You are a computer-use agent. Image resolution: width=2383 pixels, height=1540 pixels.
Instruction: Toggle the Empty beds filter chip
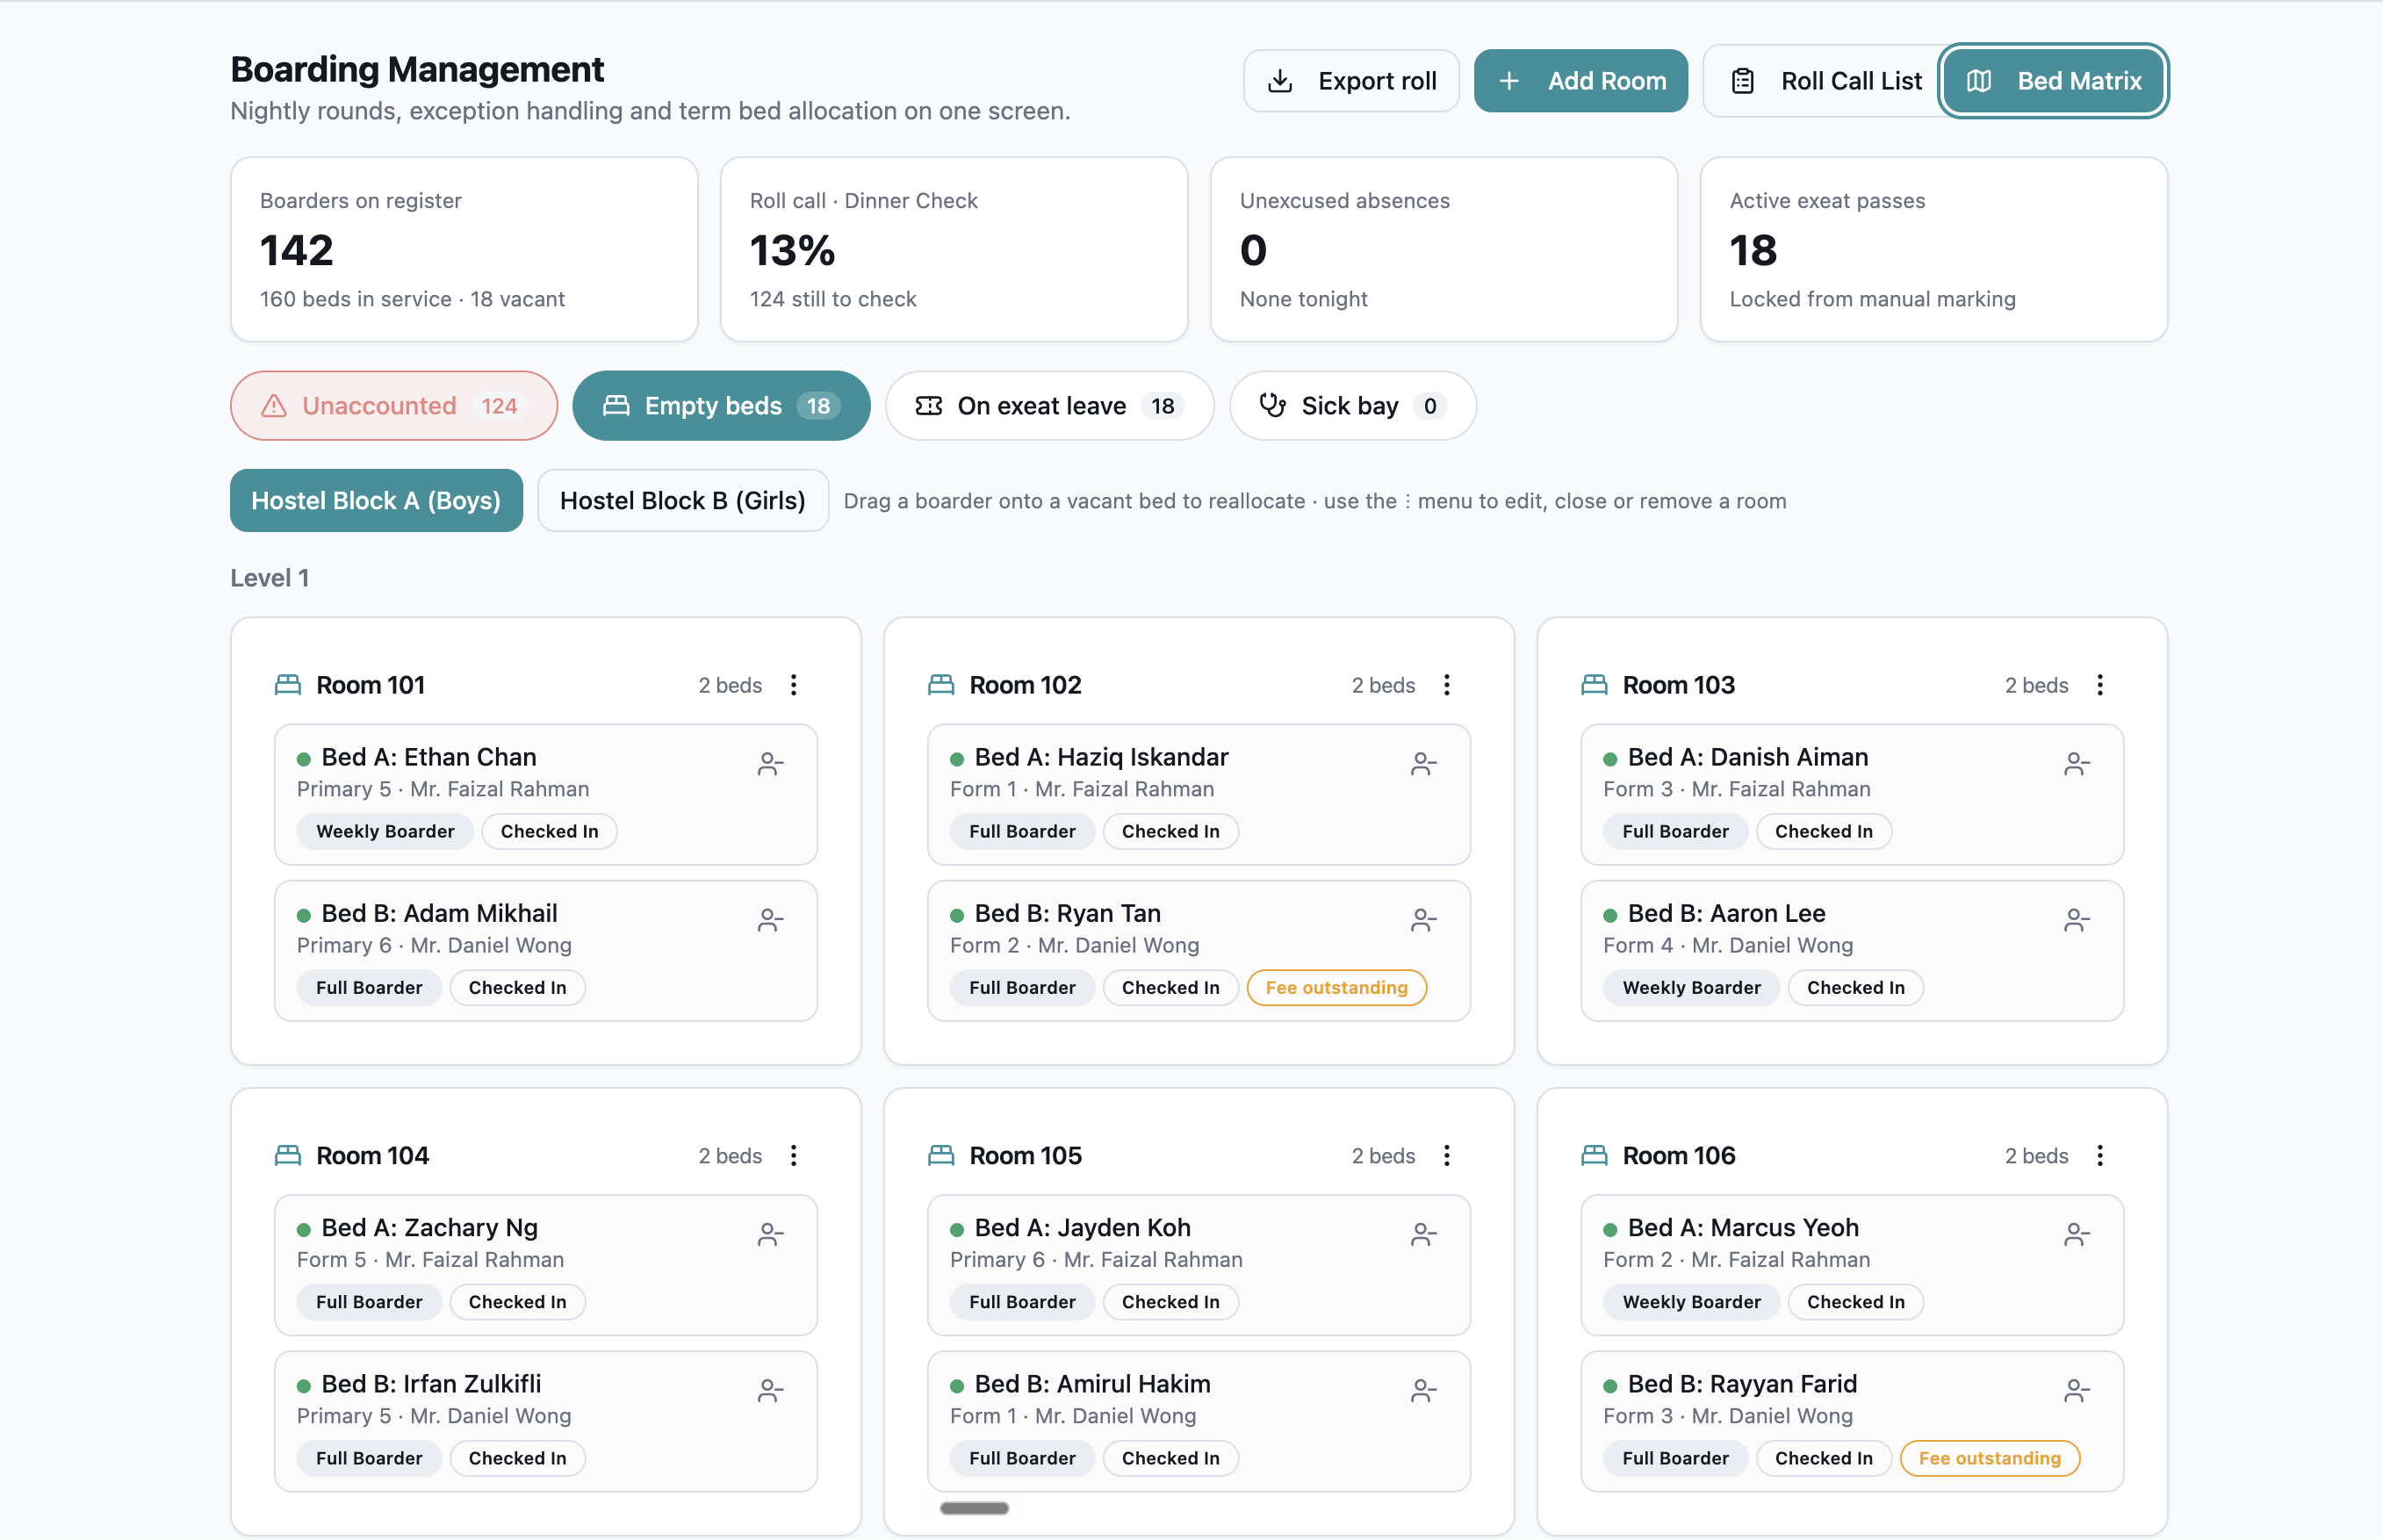[721, 406]
